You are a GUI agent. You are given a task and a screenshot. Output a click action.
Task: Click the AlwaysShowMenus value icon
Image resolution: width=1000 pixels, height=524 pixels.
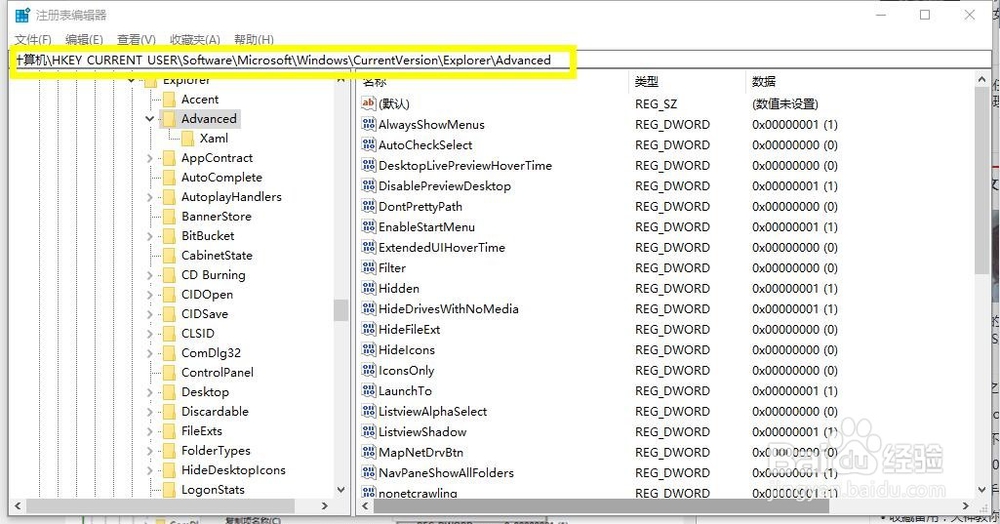click(369, 124)
